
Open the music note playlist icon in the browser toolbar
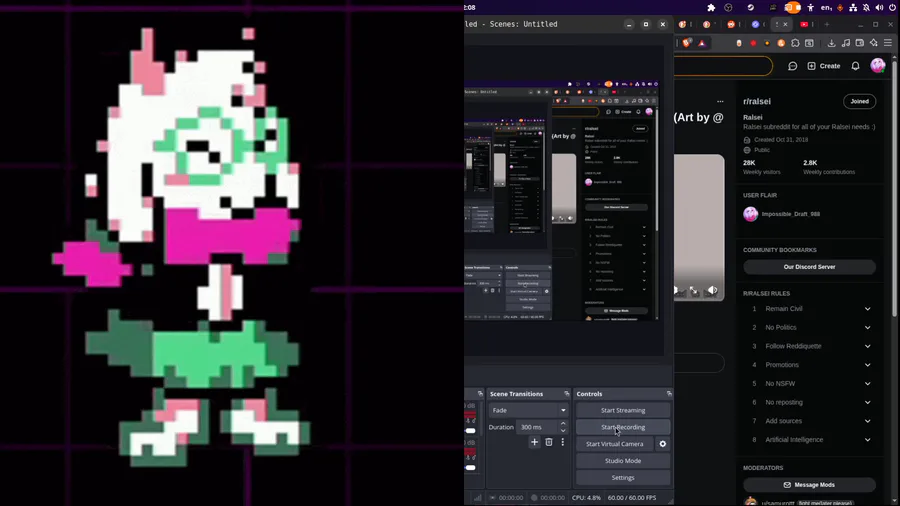coord(845,43)
